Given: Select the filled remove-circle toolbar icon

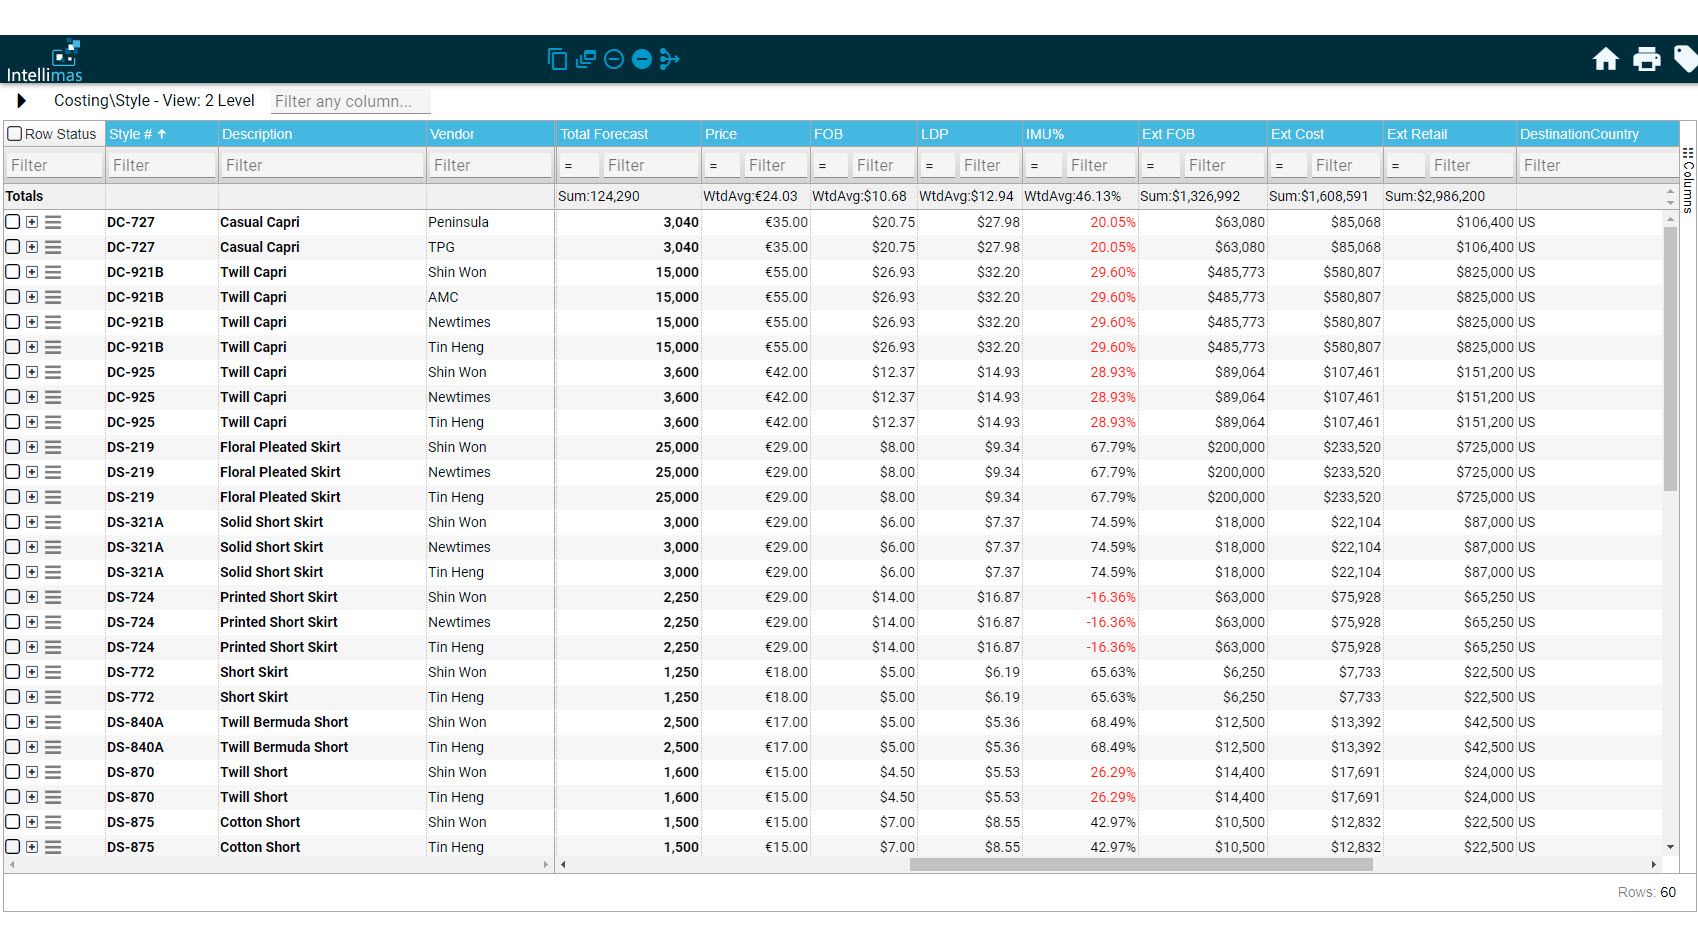Looking at the screenshot, I should tap(641, 59).
